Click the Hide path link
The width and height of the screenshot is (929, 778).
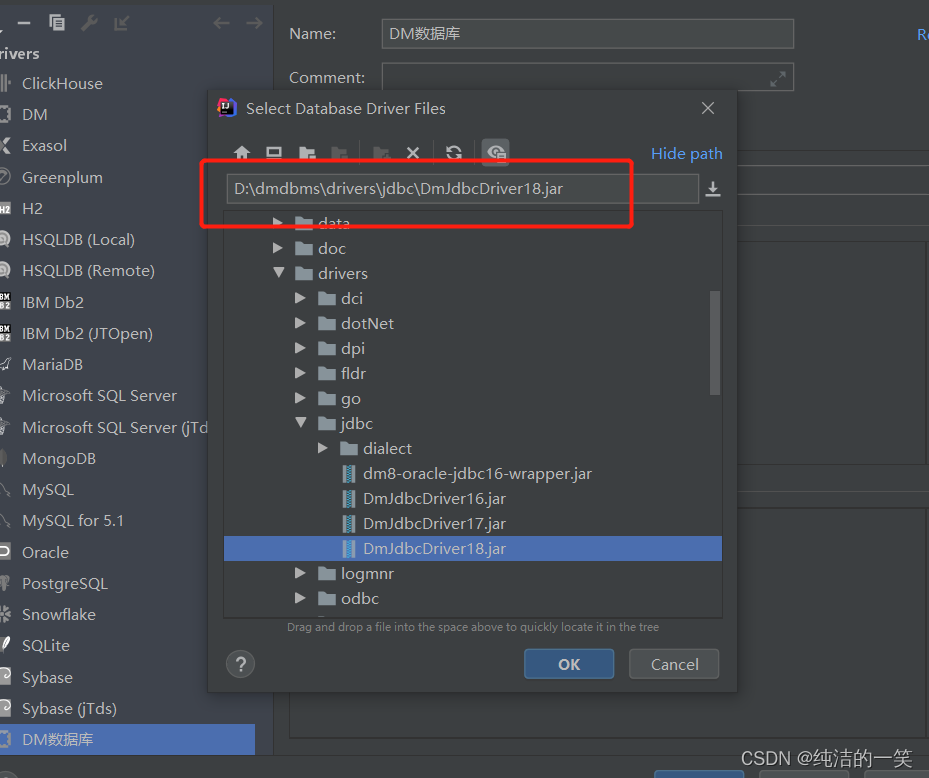[687, 153]
